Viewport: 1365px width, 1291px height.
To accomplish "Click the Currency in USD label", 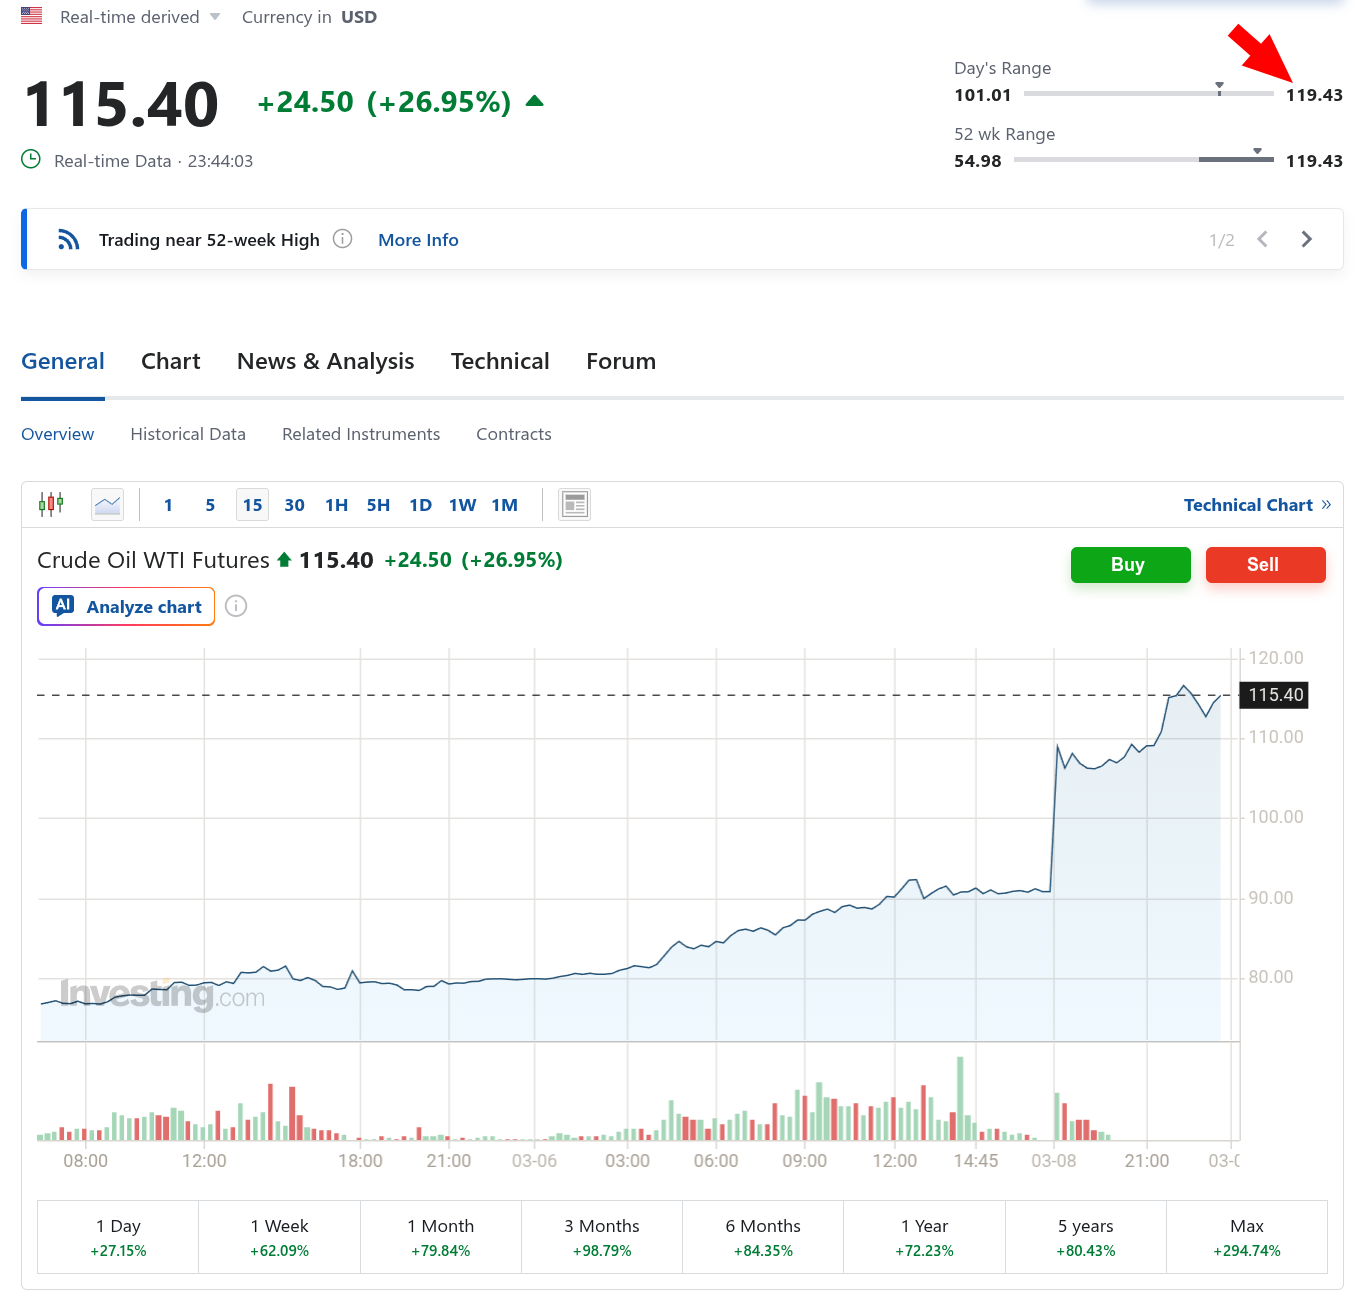I will click(309, 17).
